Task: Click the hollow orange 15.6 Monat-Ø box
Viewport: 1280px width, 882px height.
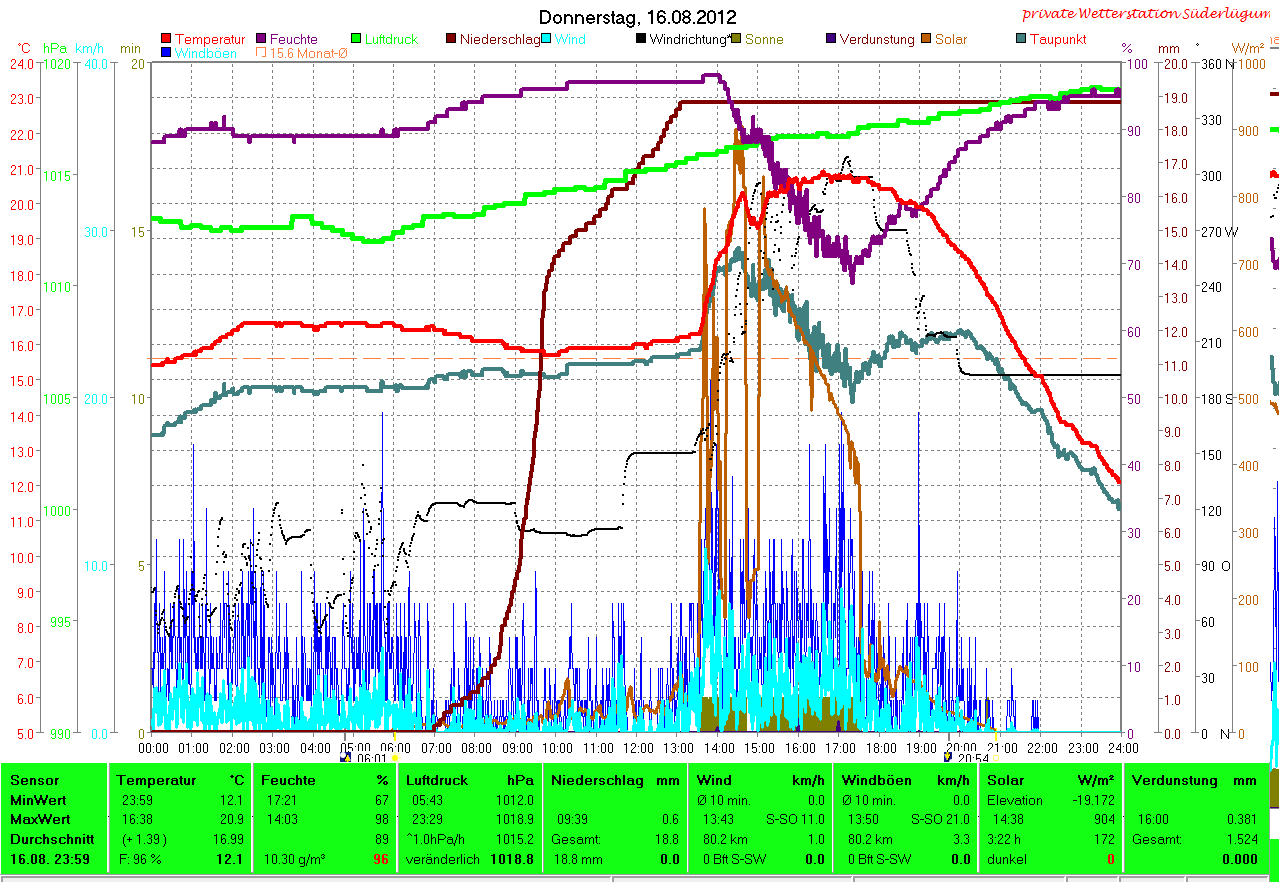Action: (x=262, y=53)
